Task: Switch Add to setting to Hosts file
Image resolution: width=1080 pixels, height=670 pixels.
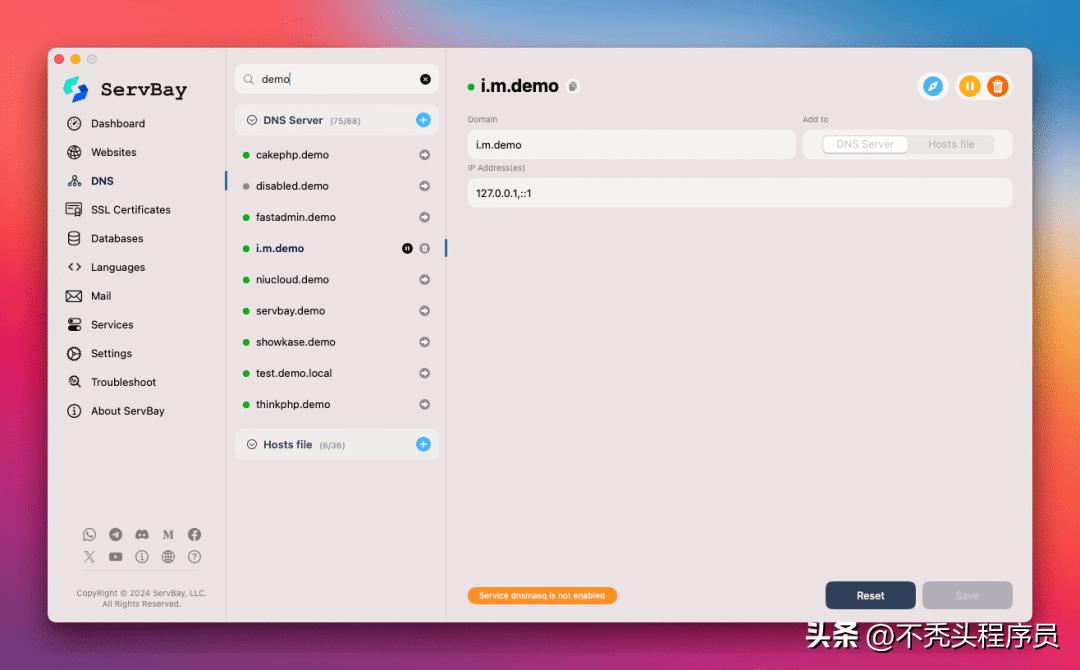Action: point(950,144)
